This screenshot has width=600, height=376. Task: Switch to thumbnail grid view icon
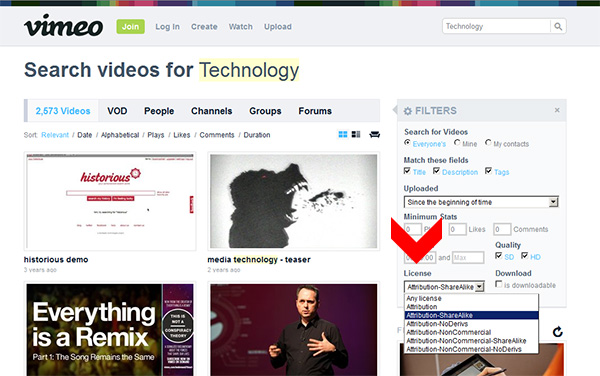point(343,134)
